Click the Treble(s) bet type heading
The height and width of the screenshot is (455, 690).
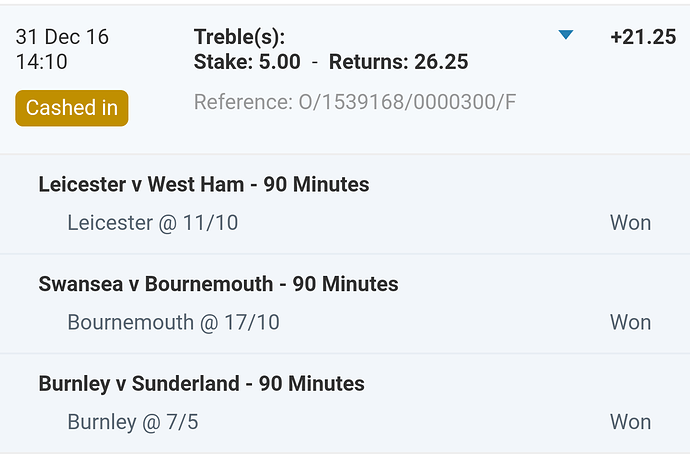tap(240, 37)
